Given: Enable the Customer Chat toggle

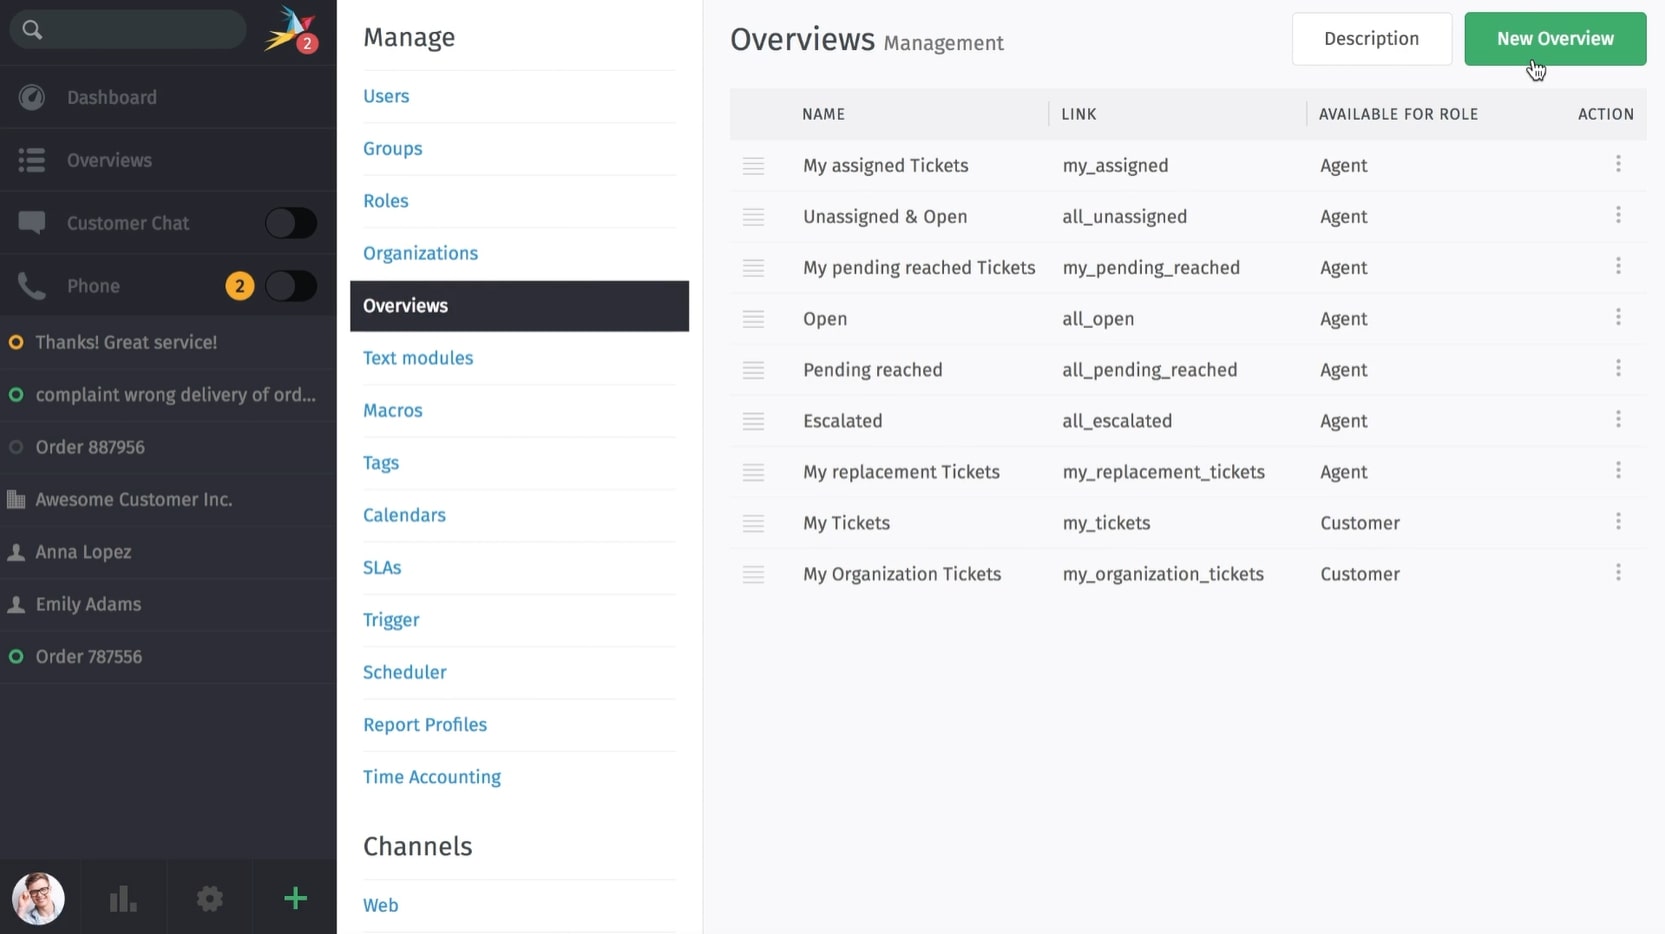Looking at the screenshot, I should tap(291, 223).
